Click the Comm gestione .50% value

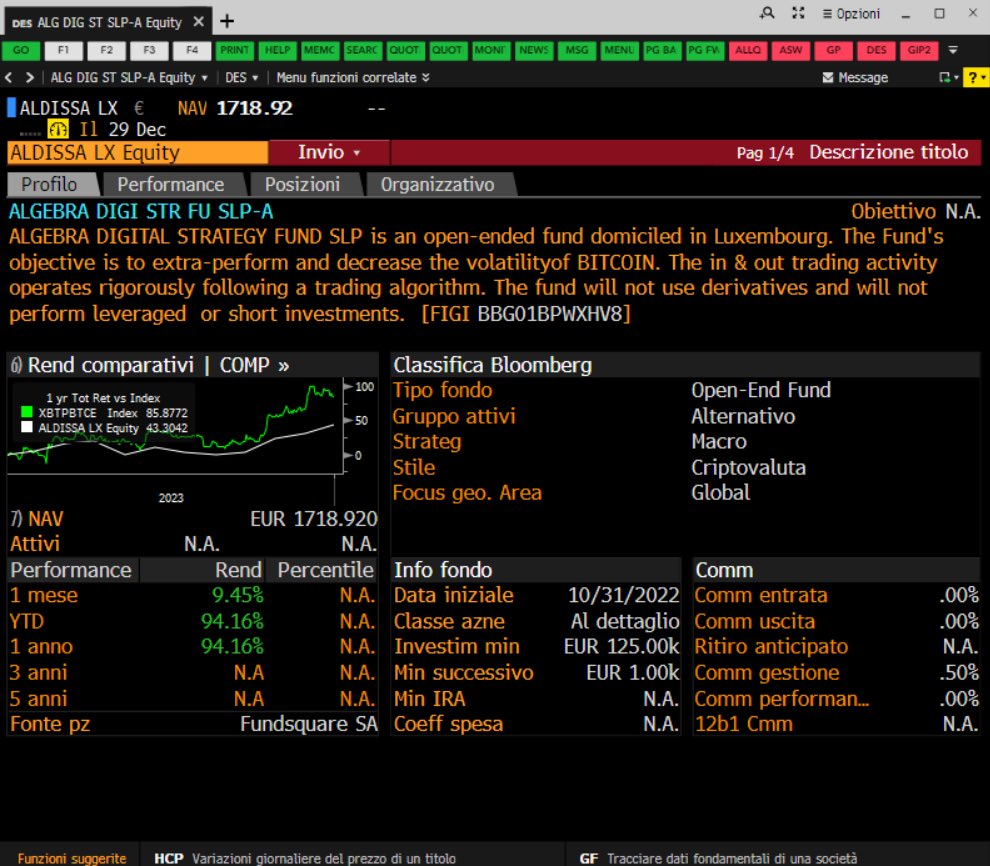pyautogui.click(x=958, y=673)
